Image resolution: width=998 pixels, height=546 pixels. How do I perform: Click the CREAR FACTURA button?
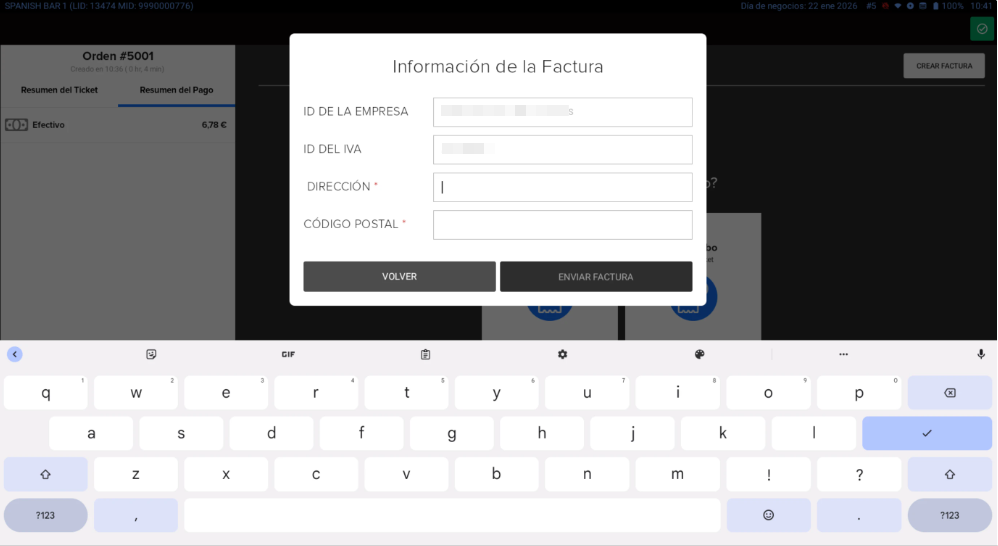click(944, 66)
